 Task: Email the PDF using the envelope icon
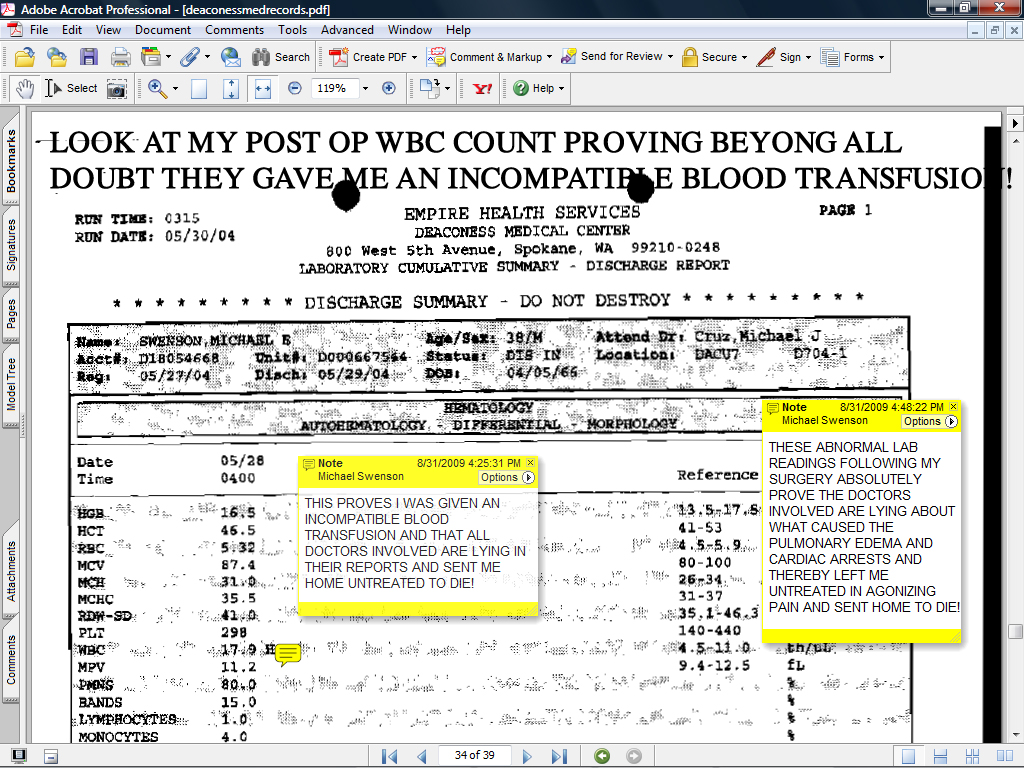(231, 57)
